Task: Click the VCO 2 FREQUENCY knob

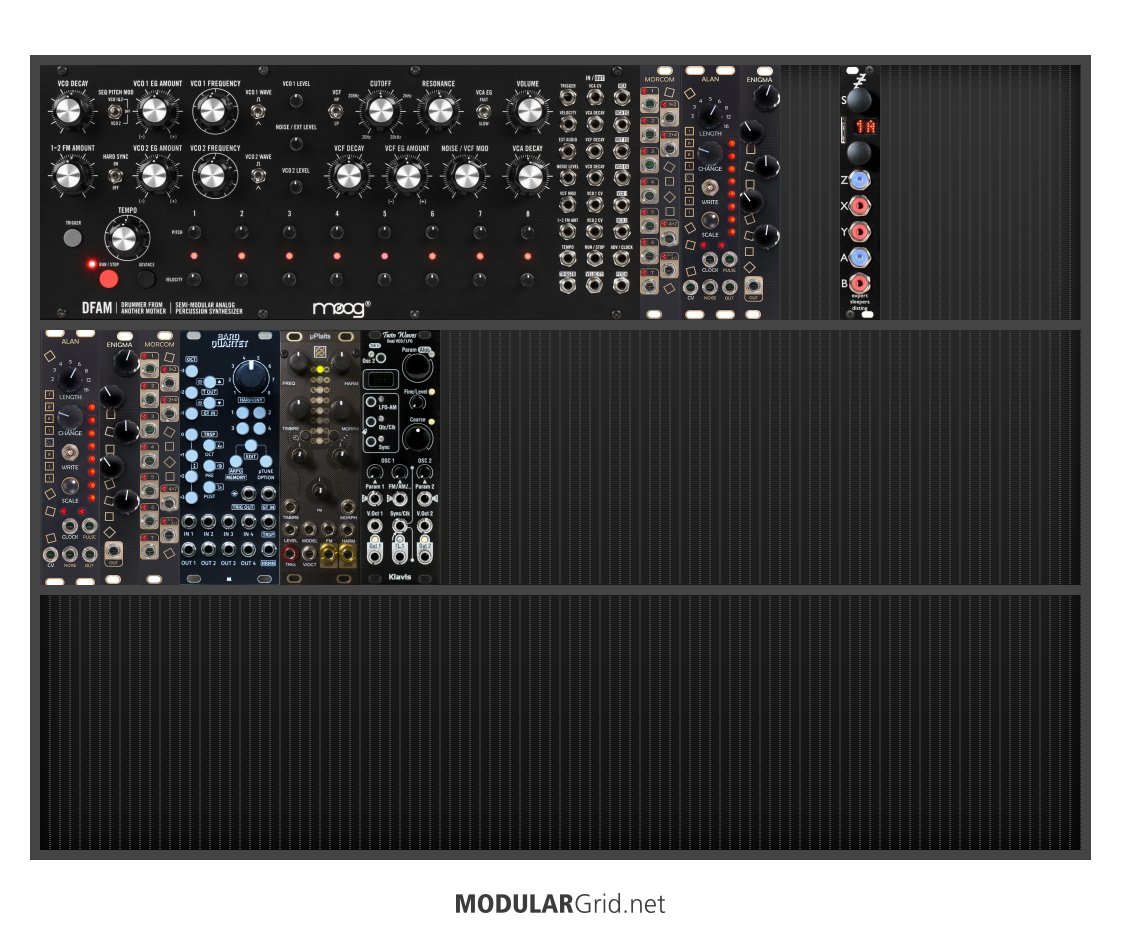Action: [x=212, y=176]
